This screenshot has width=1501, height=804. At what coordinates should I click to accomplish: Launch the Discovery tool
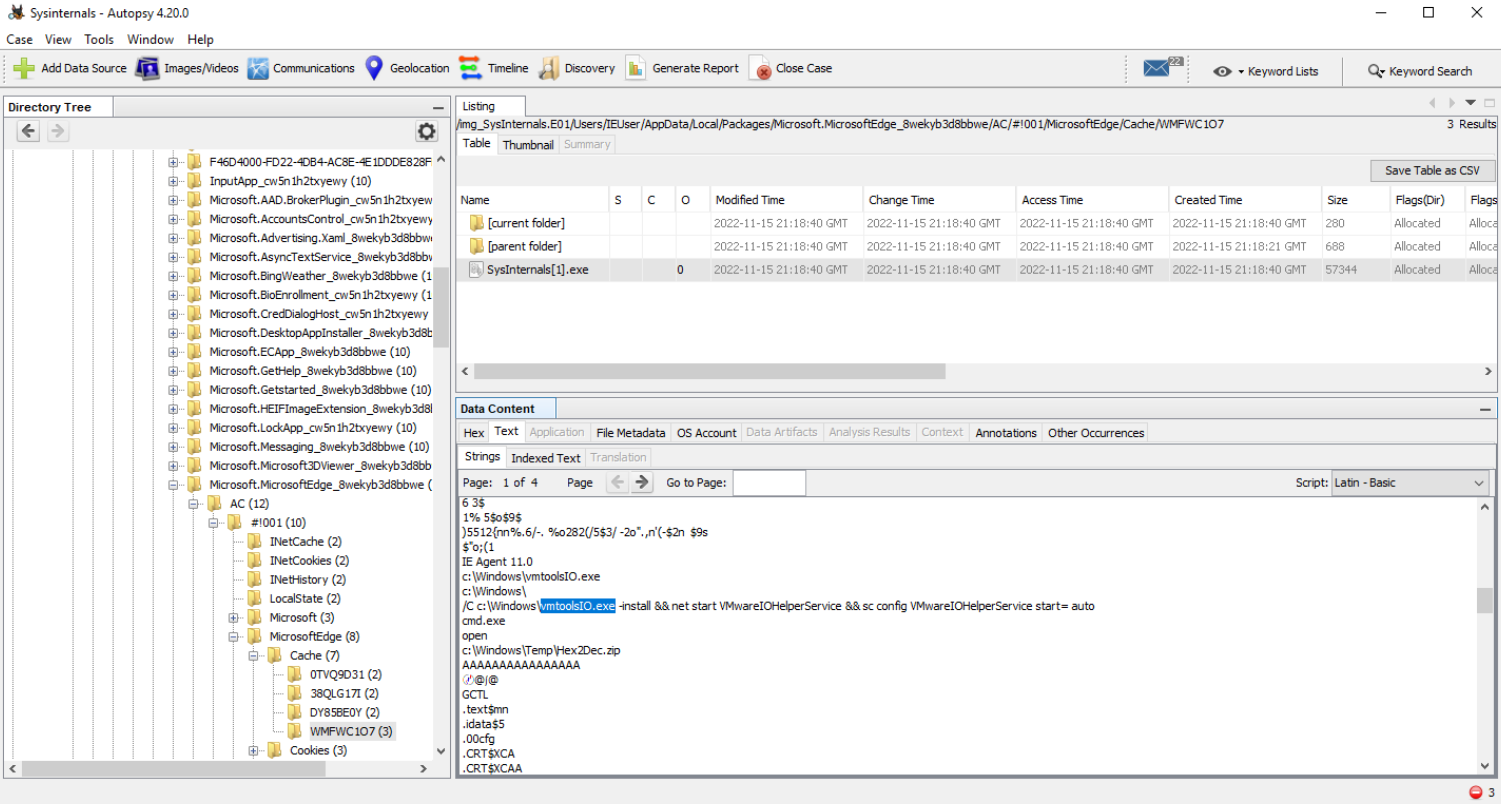coord(577,68)
